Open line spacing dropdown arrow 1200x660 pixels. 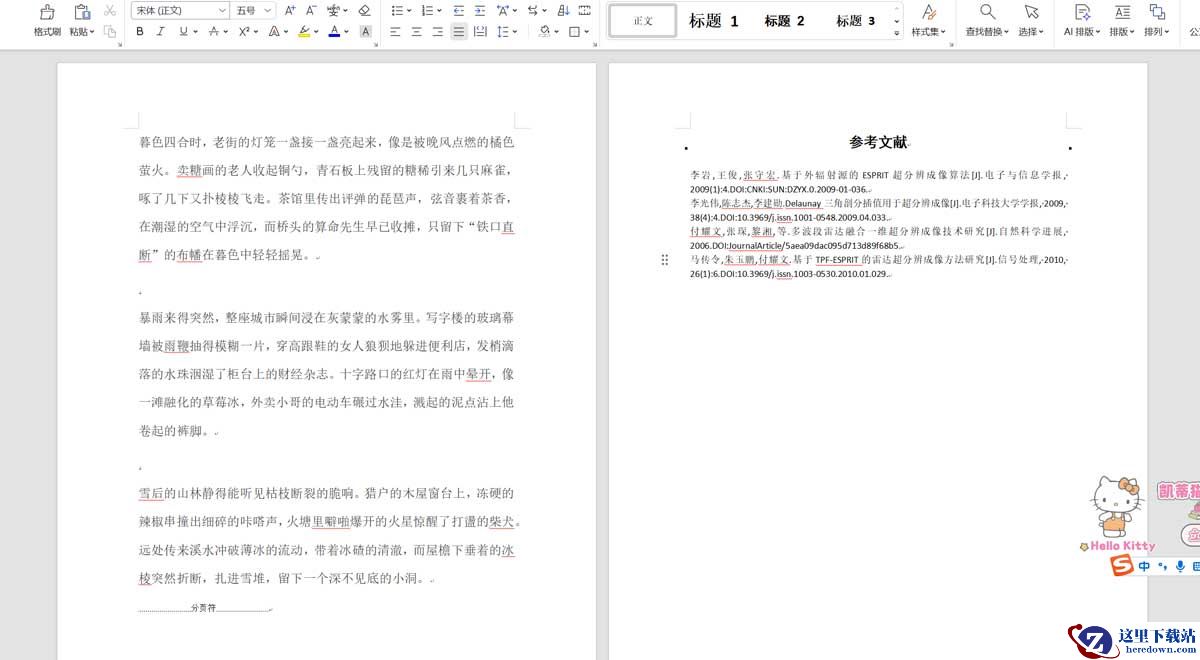[515, 31]
